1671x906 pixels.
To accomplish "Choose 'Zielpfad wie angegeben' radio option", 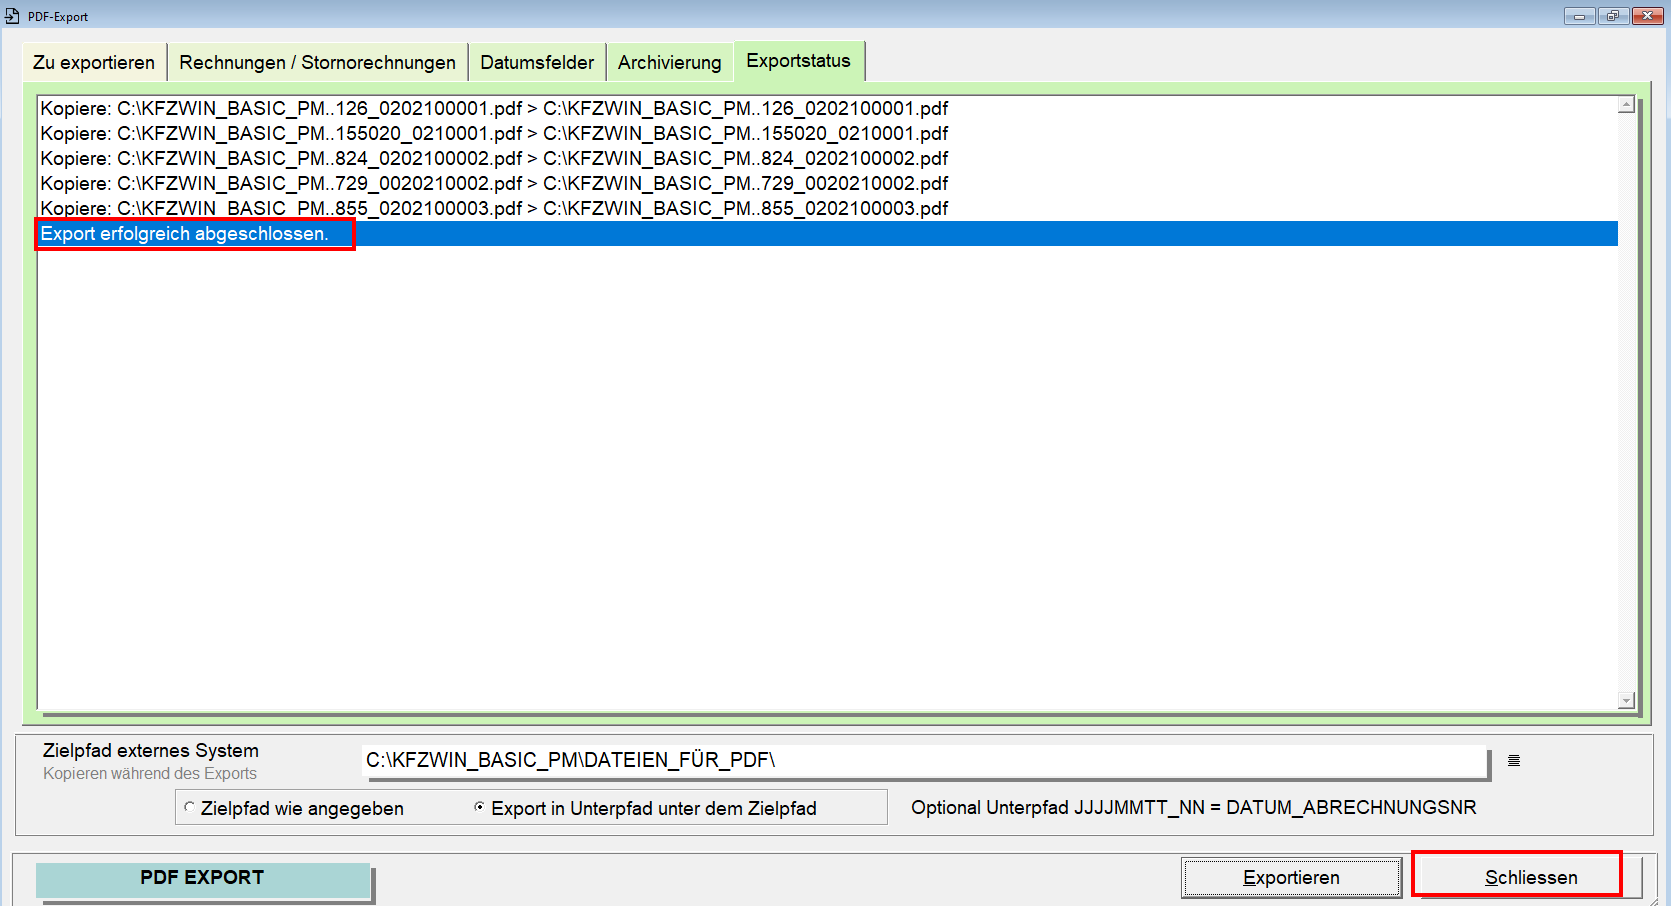I will pyautogui.click(x=294, y=808).
